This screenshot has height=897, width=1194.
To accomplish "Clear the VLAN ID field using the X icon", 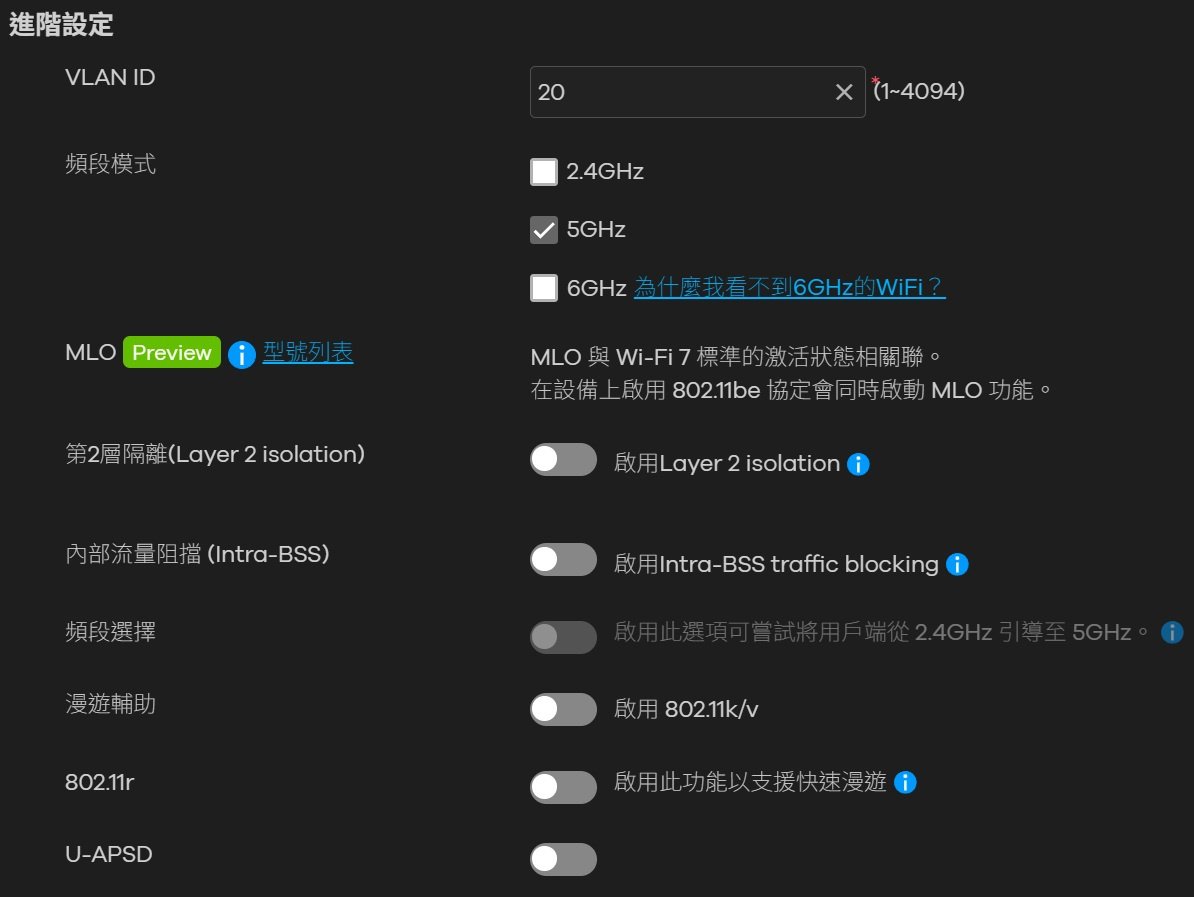I will coord(843,91).
